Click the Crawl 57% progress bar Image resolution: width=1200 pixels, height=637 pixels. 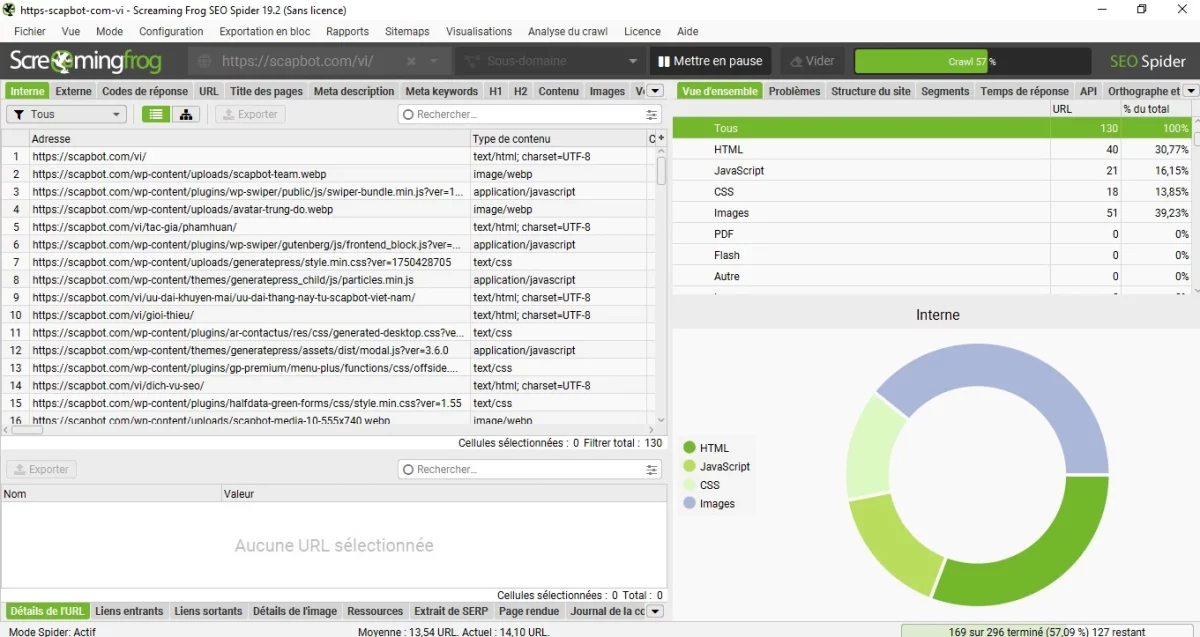click(x=973, y=61)
